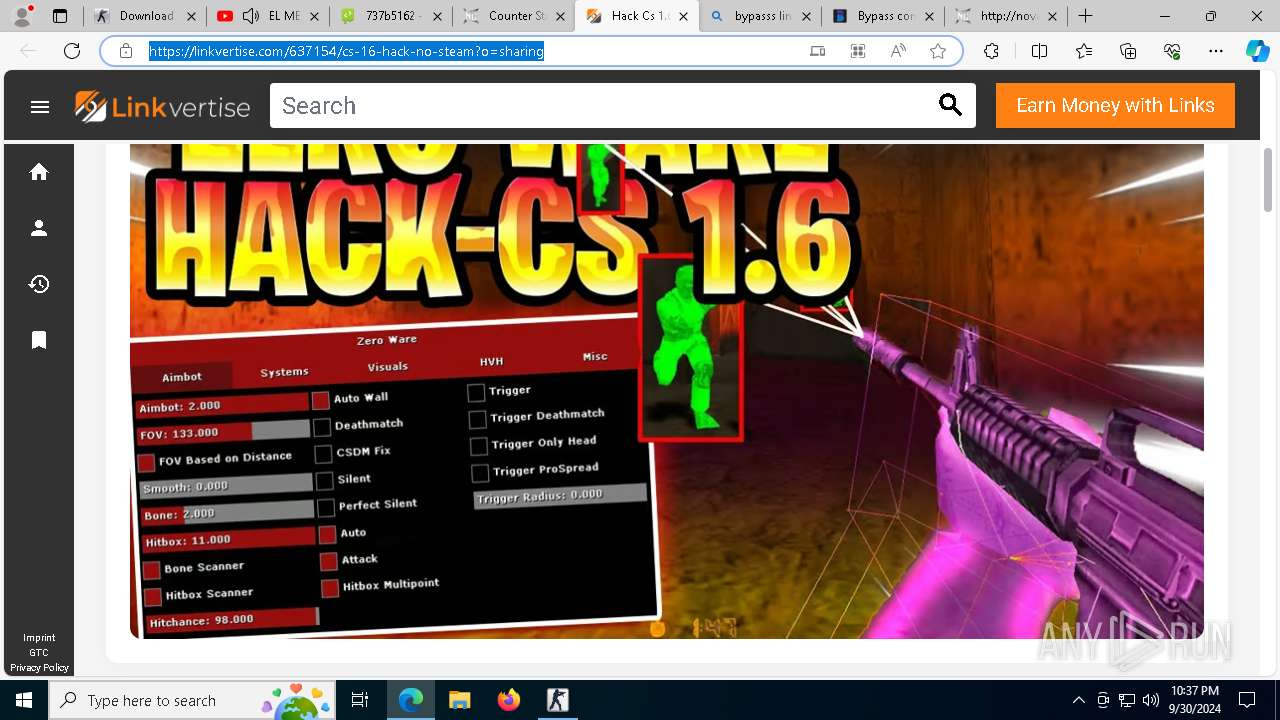Open the notification center icon

[1247, 700]
